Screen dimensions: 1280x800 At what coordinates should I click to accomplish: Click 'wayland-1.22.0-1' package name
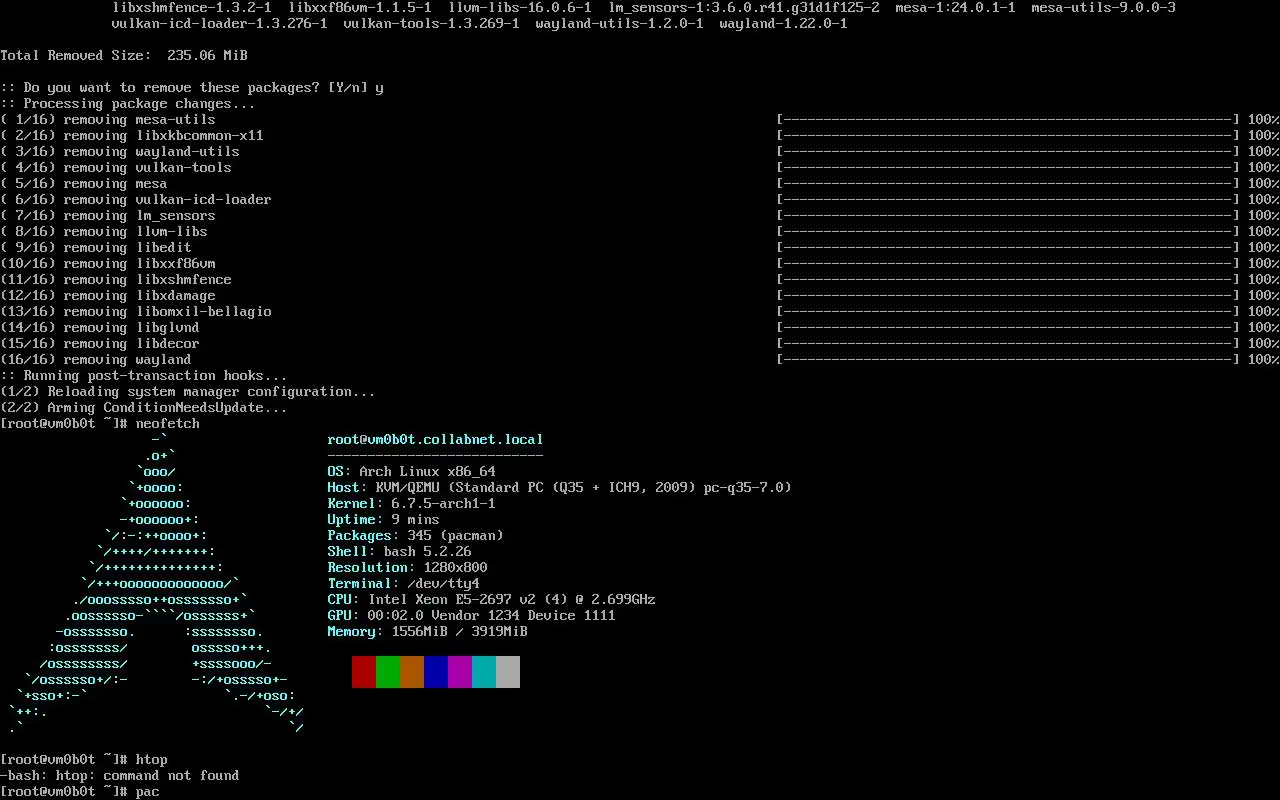click(784, 24)
